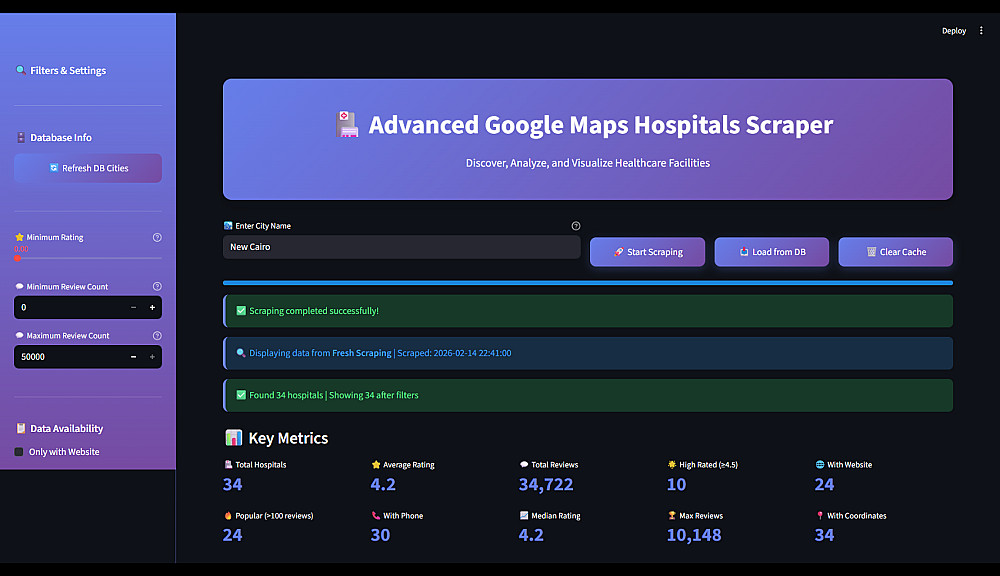Click the speech bubble icon for Total Reviews
Image resolution: width=1000 pixels, height=576 pixels.
(524, 464)
